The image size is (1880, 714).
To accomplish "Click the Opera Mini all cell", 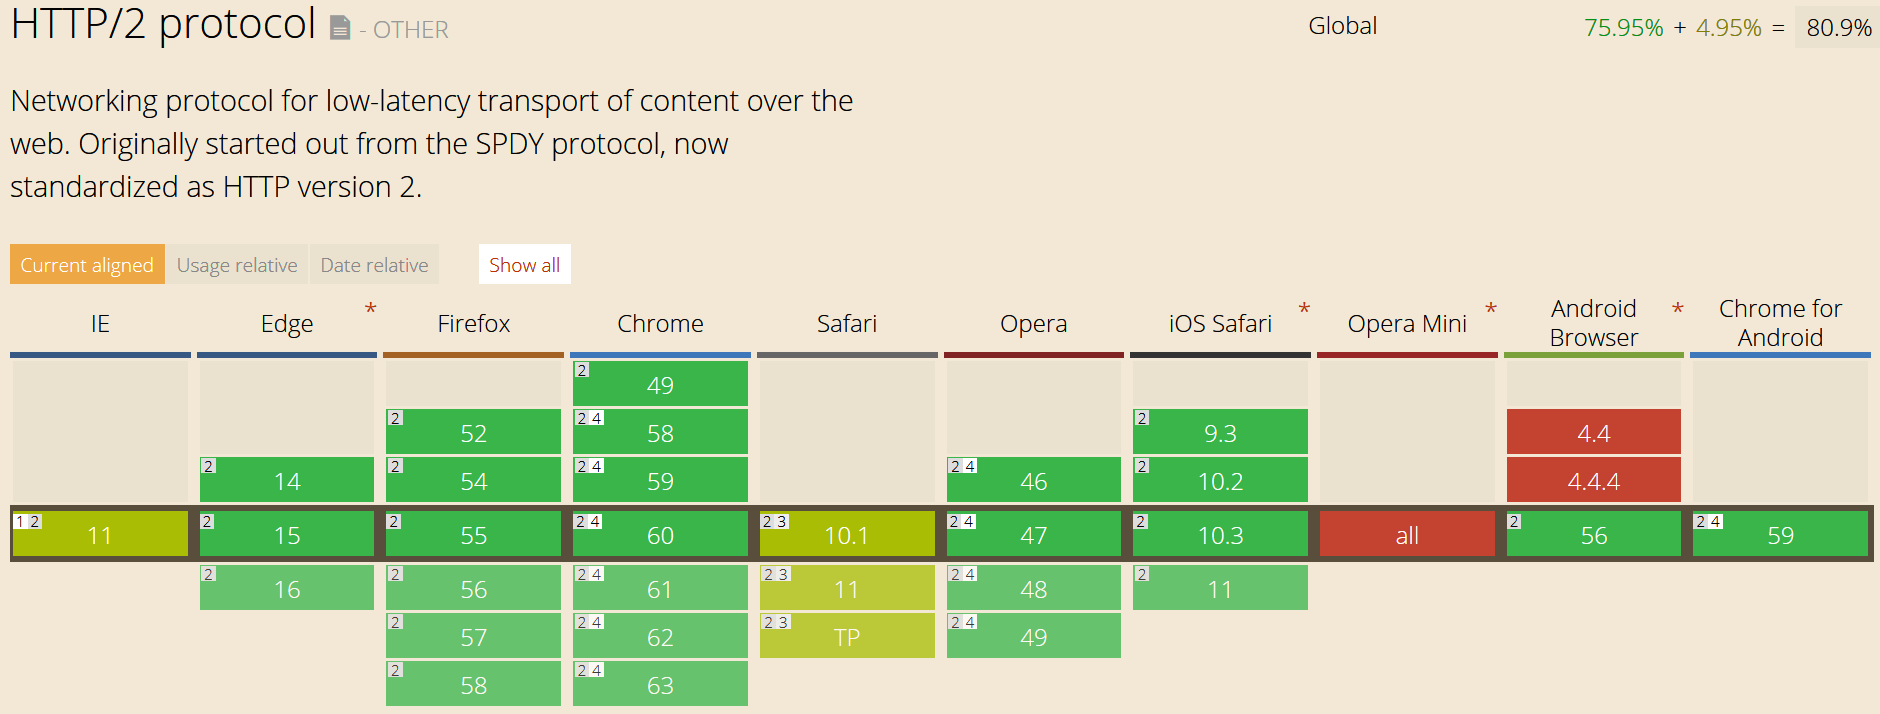I will point(1407,535).
